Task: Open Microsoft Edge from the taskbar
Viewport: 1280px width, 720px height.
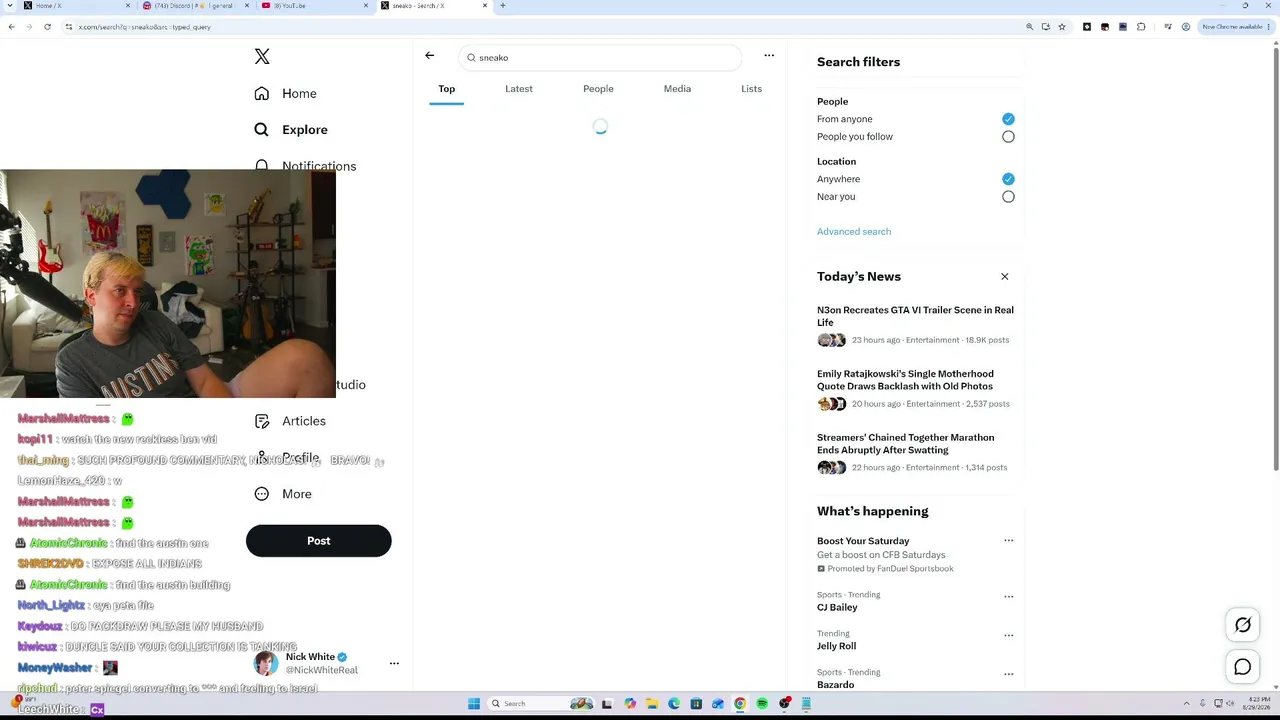Action: tap(674, 704)
